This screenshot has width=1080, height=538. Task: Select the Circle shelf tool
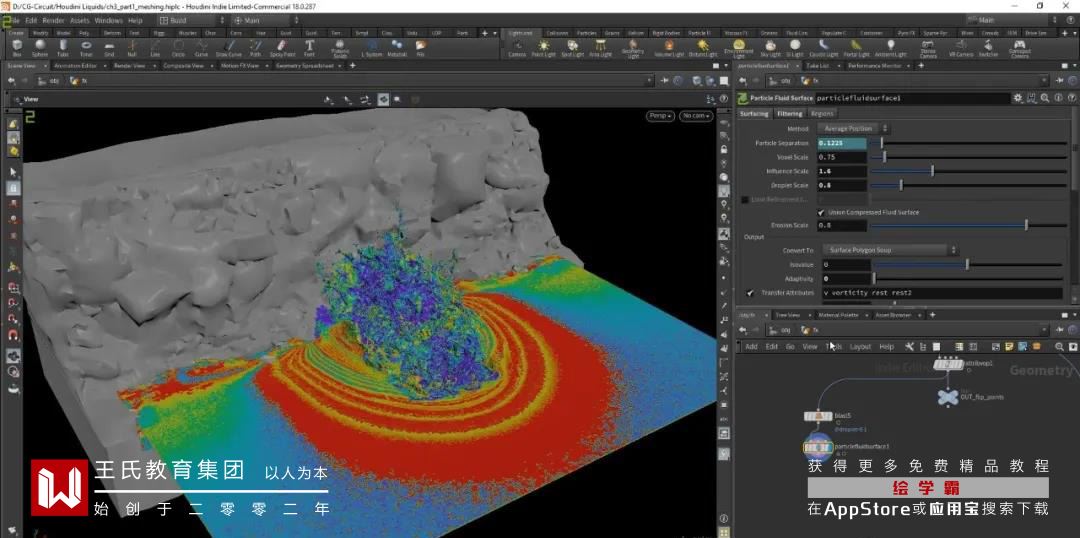click(x=178, y=48)
